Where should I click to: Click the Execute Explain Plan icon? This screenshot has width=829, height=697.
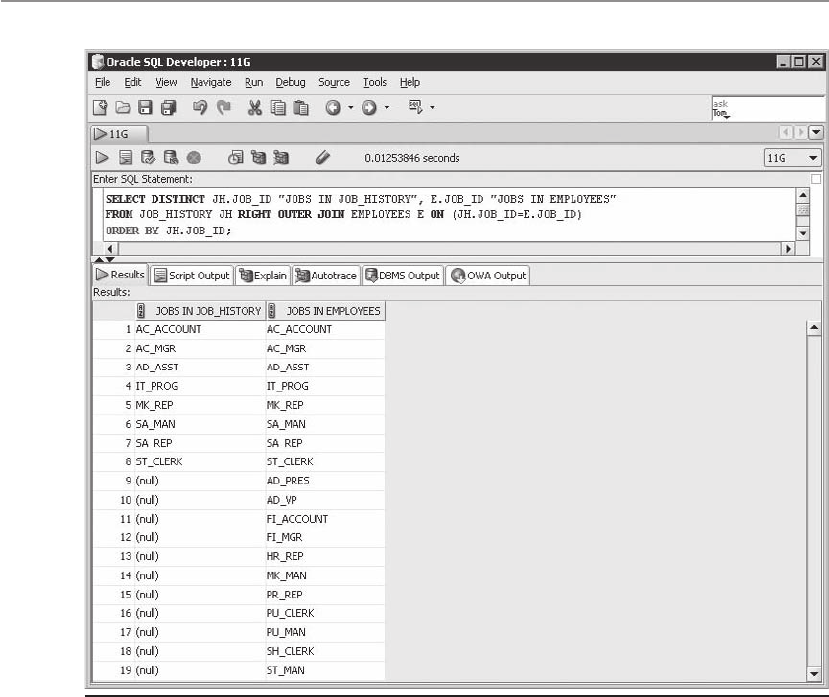click(x=259, y=158)
